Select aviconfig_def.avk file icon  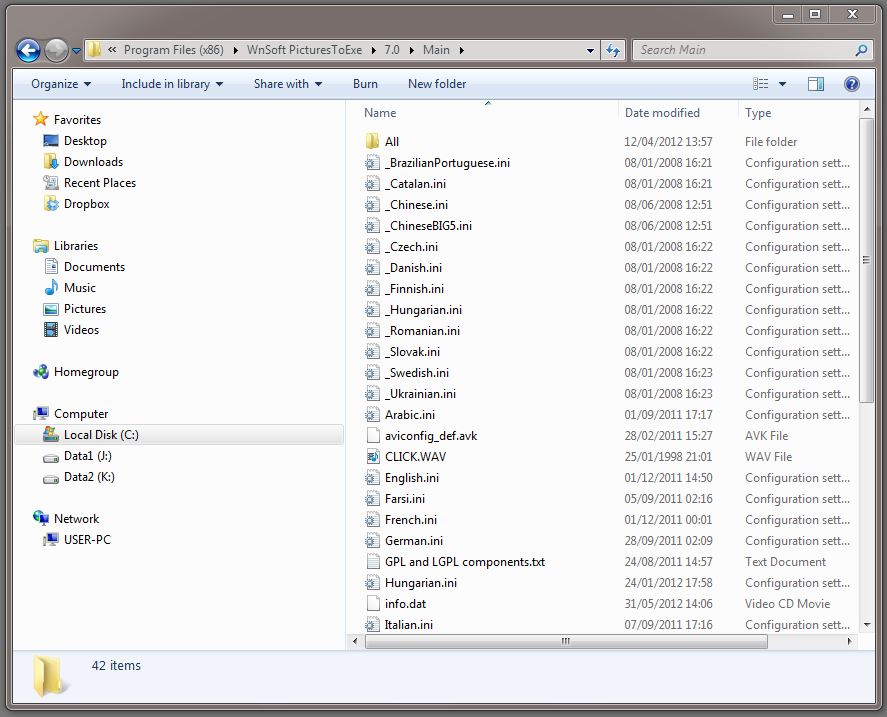[x=373, y=436]
